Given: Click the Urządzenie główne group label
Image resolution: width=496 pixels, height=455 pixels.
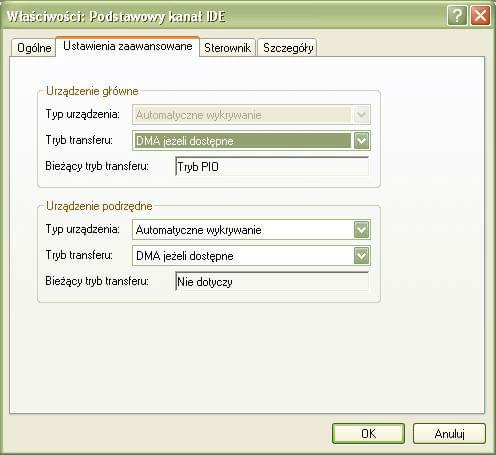Looking at the screenshot, I should [92, 91].
